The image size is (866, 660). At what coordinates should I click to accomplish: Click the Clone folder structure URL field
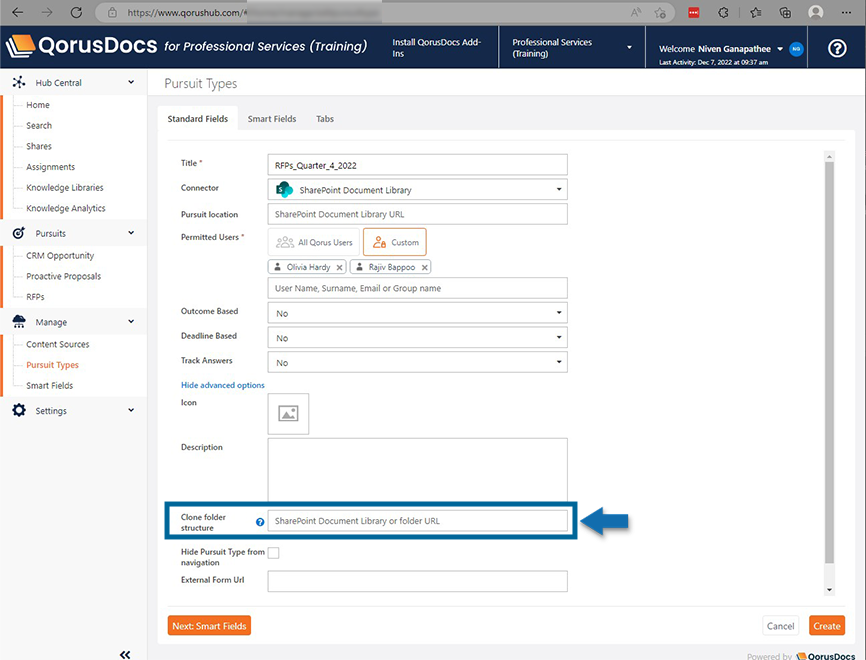(x=418, y=521)
